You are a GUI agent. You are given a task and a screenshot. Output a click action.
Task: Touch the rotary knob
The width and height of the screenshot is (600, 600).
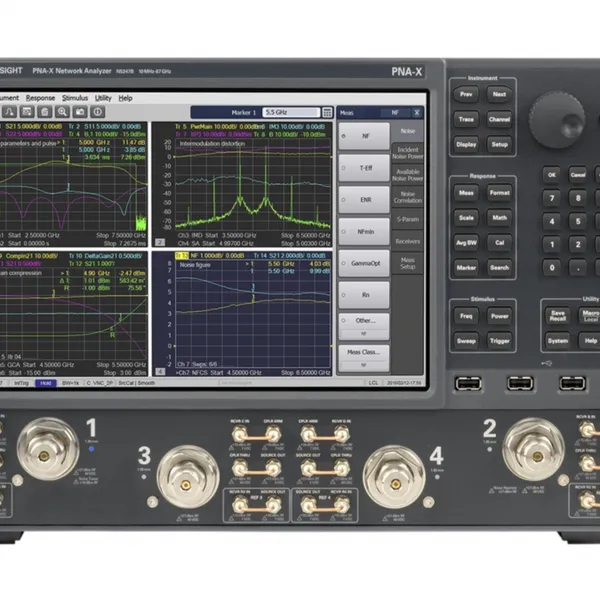click(x=557, y=119)
